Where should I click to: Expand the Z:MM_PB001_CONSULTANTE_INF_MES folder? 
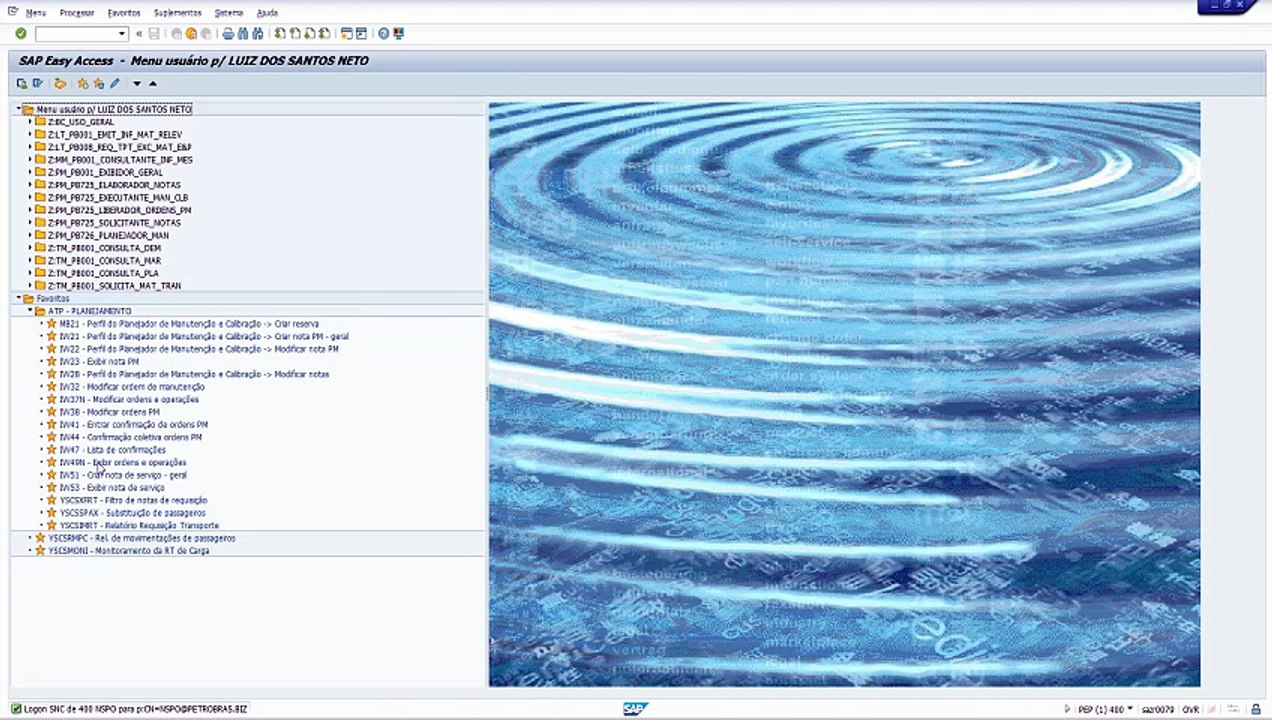click(29, 160)
